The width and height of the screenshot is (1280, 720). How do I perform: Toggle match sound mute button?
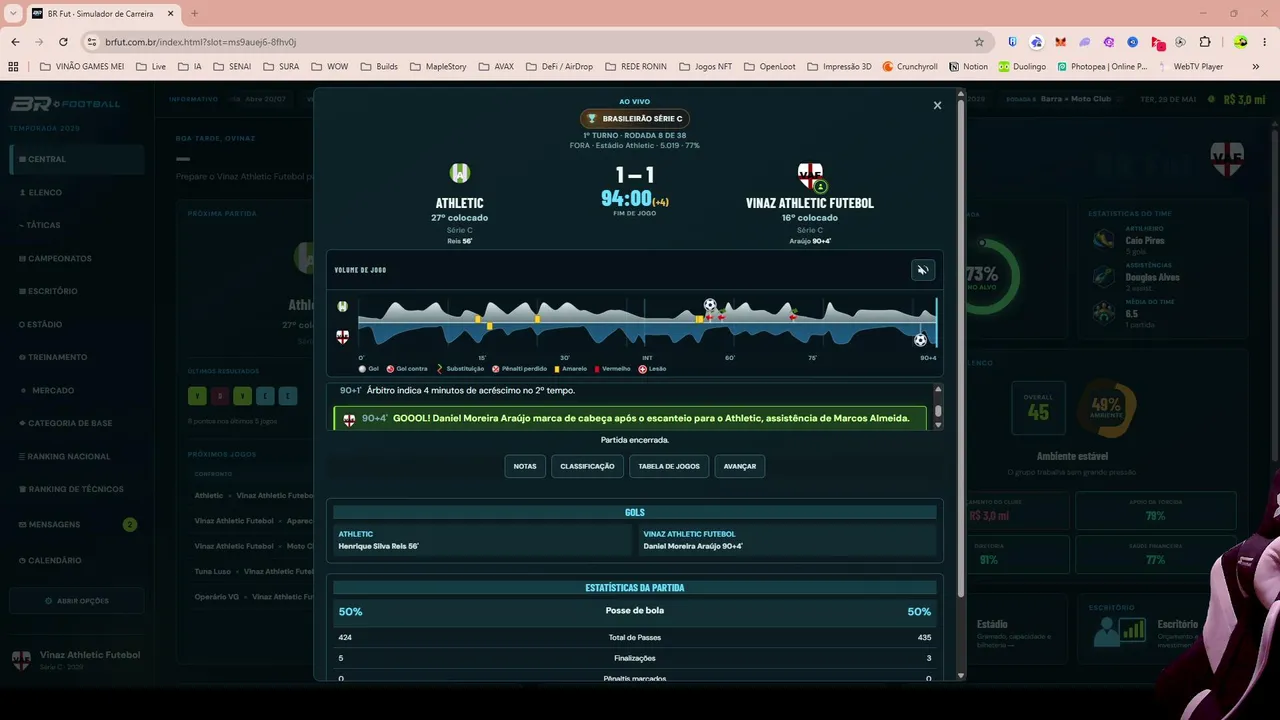pos(923,270)
